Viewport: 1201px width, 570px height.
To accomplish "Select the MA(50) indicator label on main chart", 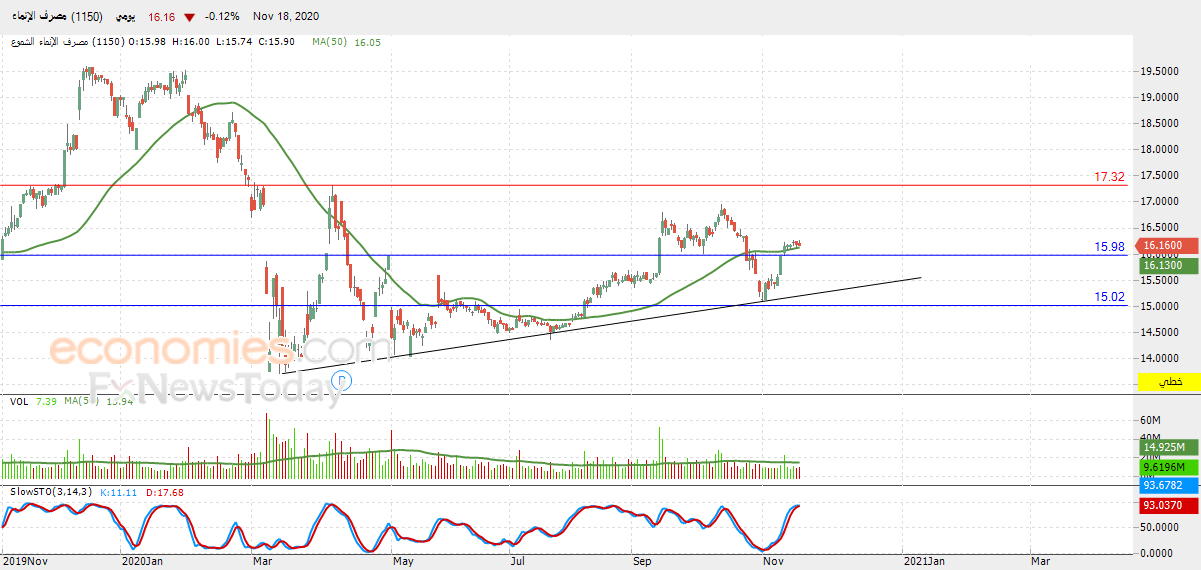I will (x=330, y=42).
